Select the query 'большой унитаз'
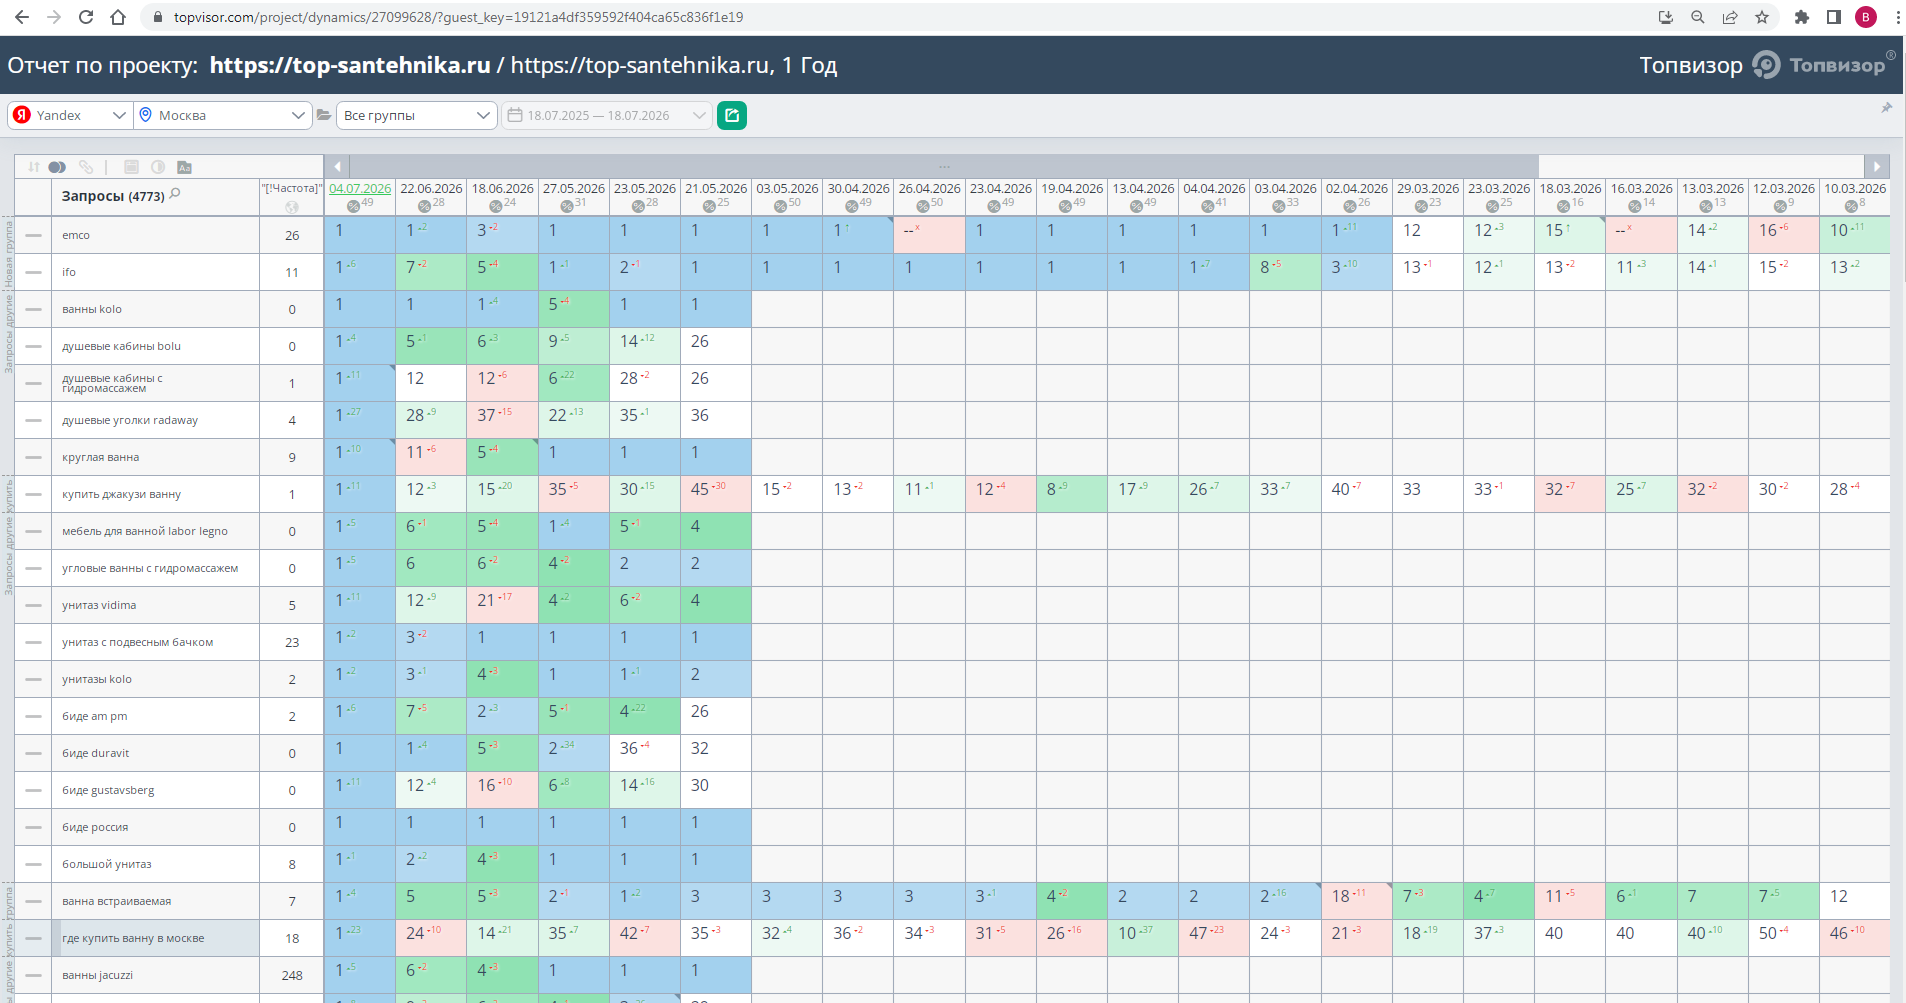The image size is (1906, 1003). [107, 864]
